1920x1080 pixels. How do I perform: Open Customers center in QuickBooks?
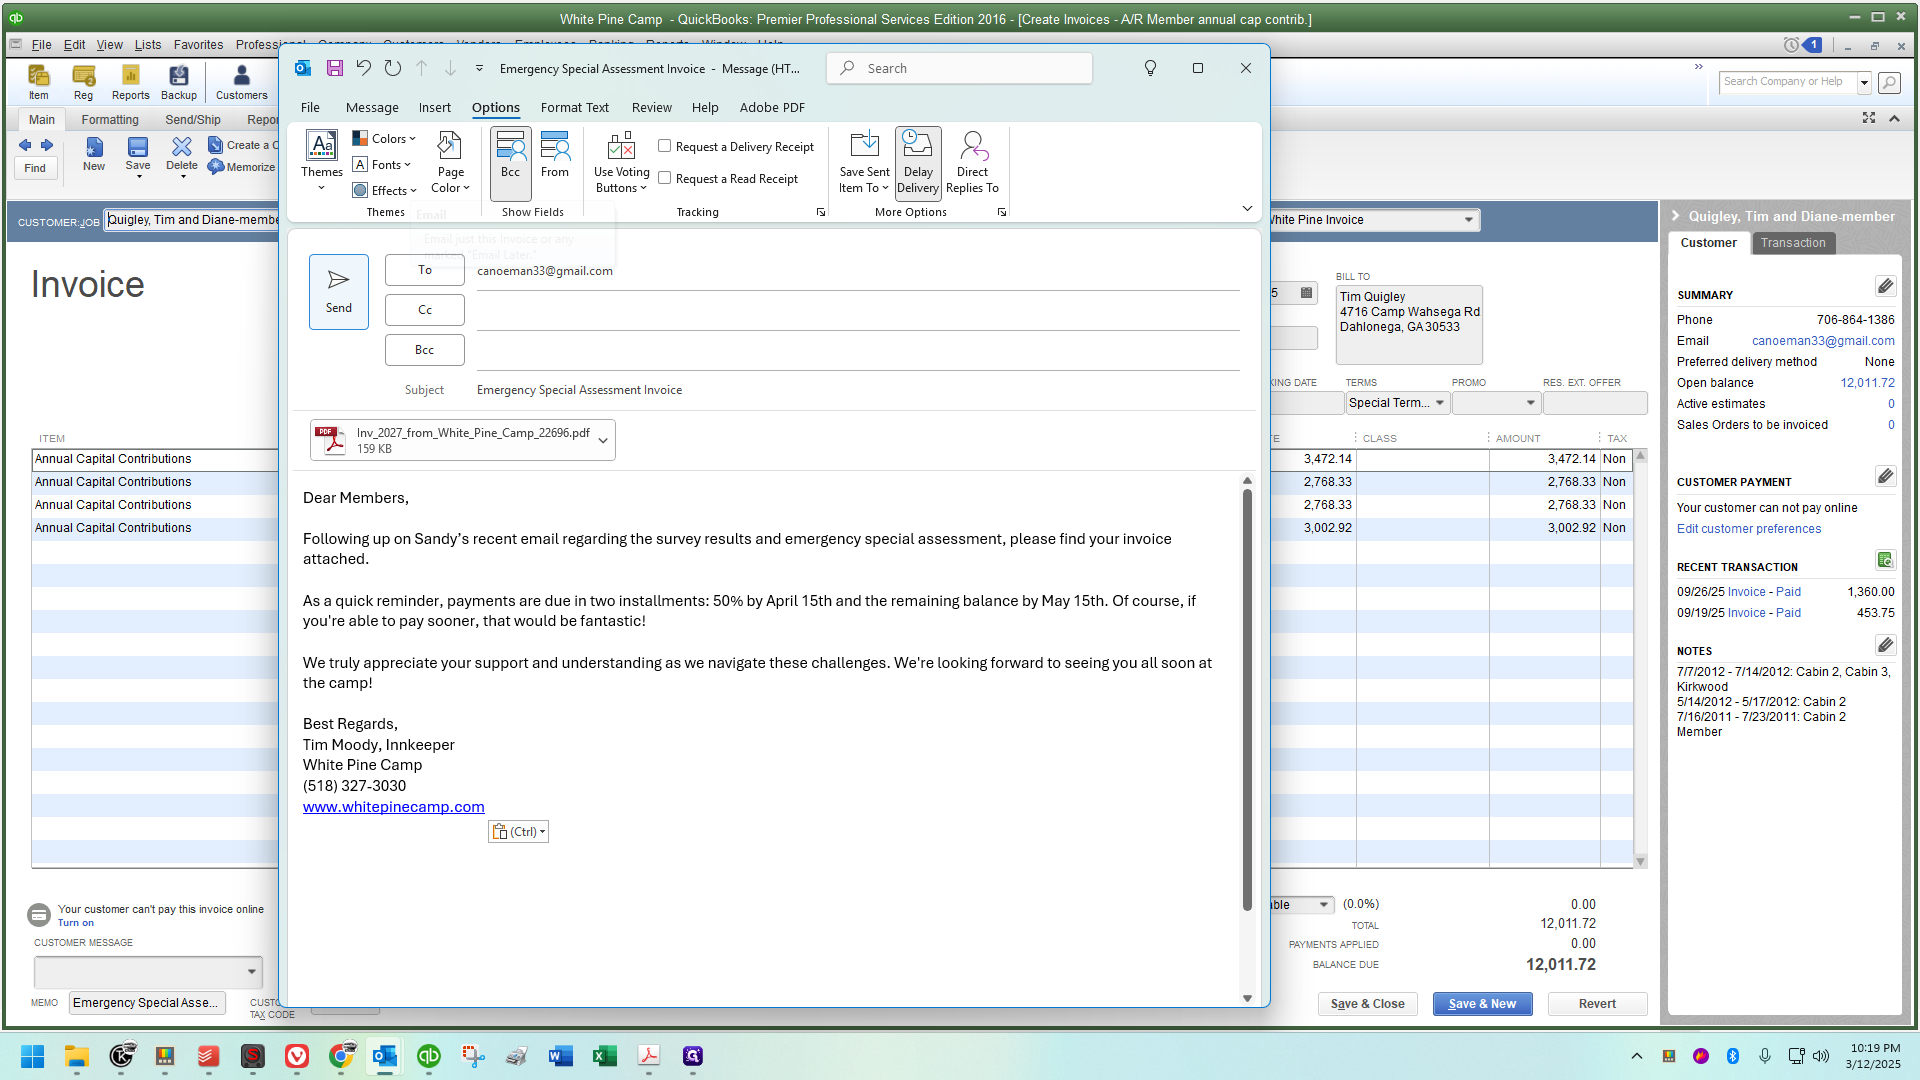tap(241, 82)
